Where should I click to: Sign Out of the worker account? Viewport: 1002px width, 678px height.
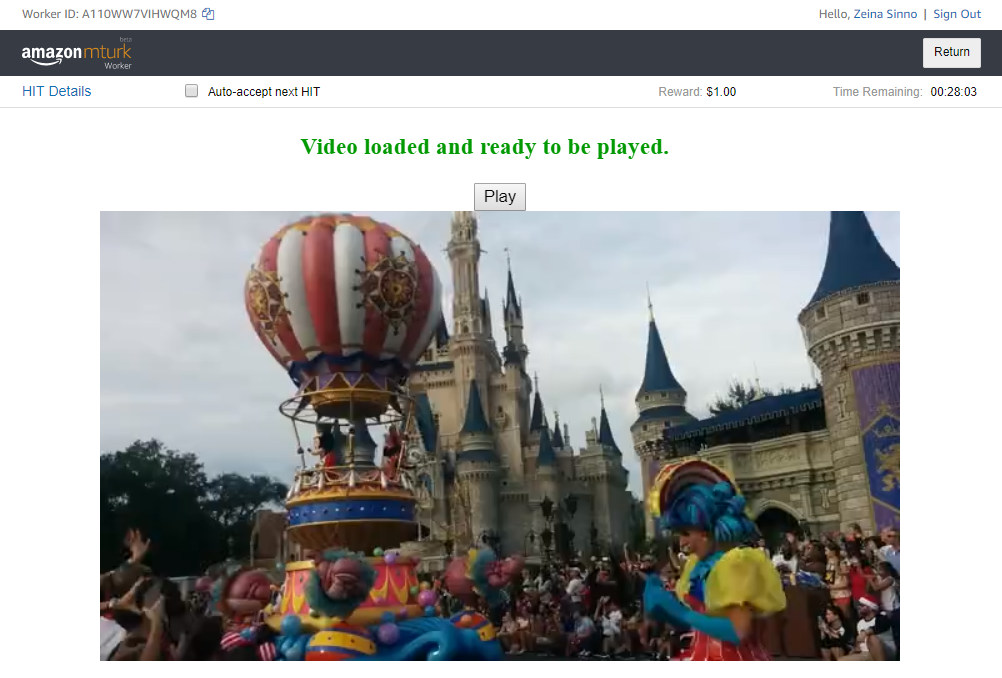(957, 14)
